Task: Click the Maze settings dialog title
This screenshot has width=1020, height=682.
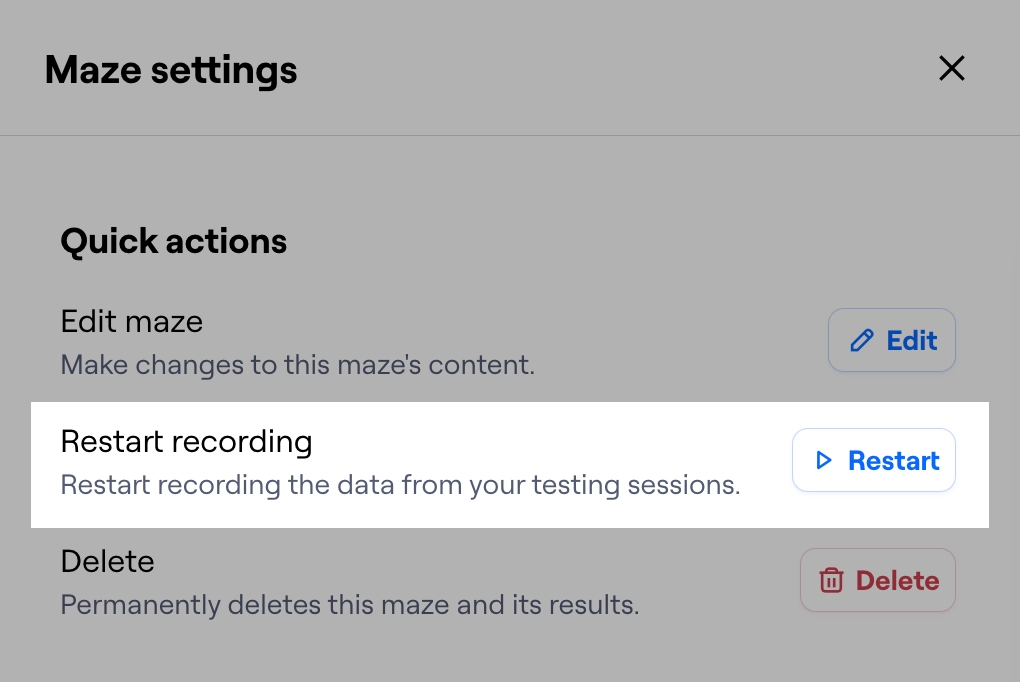Action: point(170,69)
